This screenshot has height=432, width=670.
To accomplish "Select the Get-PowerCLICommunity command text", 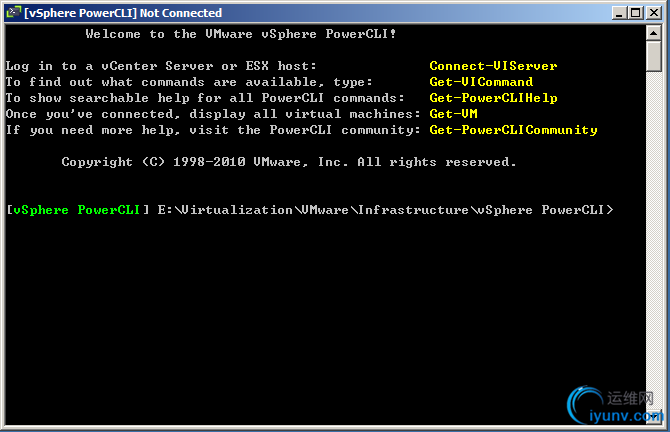I will 513,130.
